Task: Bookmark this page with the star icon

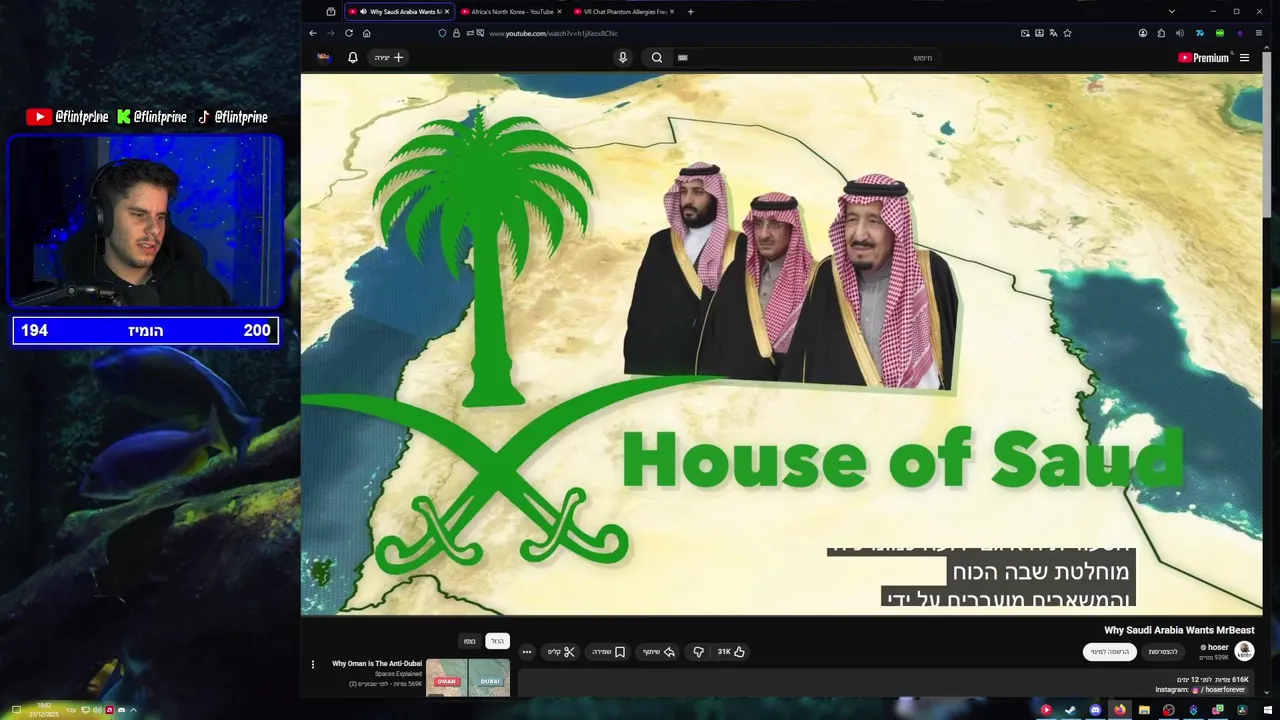Action: 1067,33
